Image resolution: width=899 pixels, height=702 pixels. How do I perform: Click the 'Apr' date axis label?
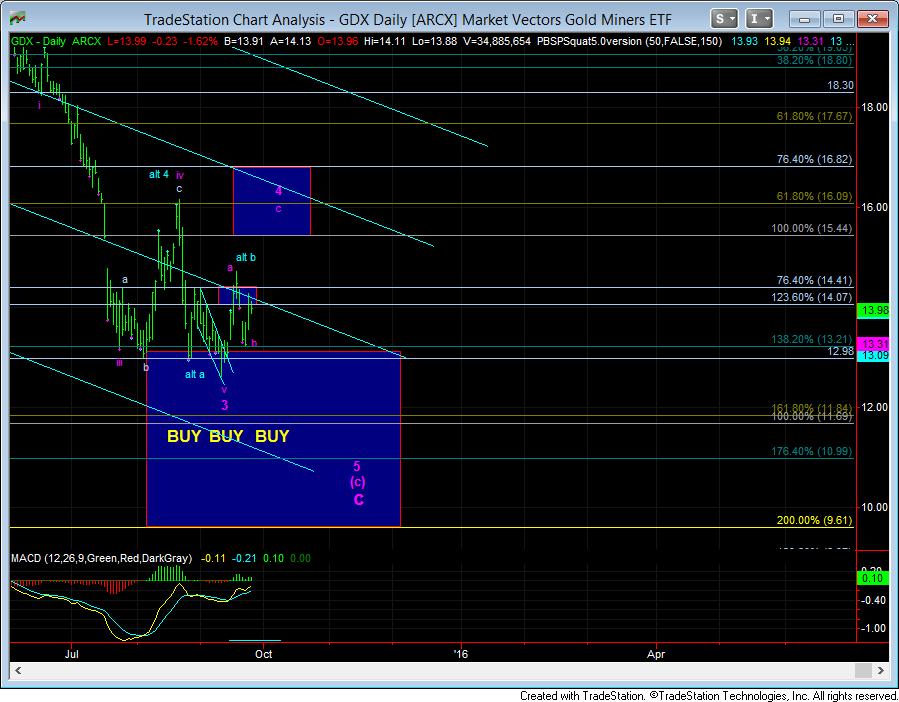click(x=656, y=654)
